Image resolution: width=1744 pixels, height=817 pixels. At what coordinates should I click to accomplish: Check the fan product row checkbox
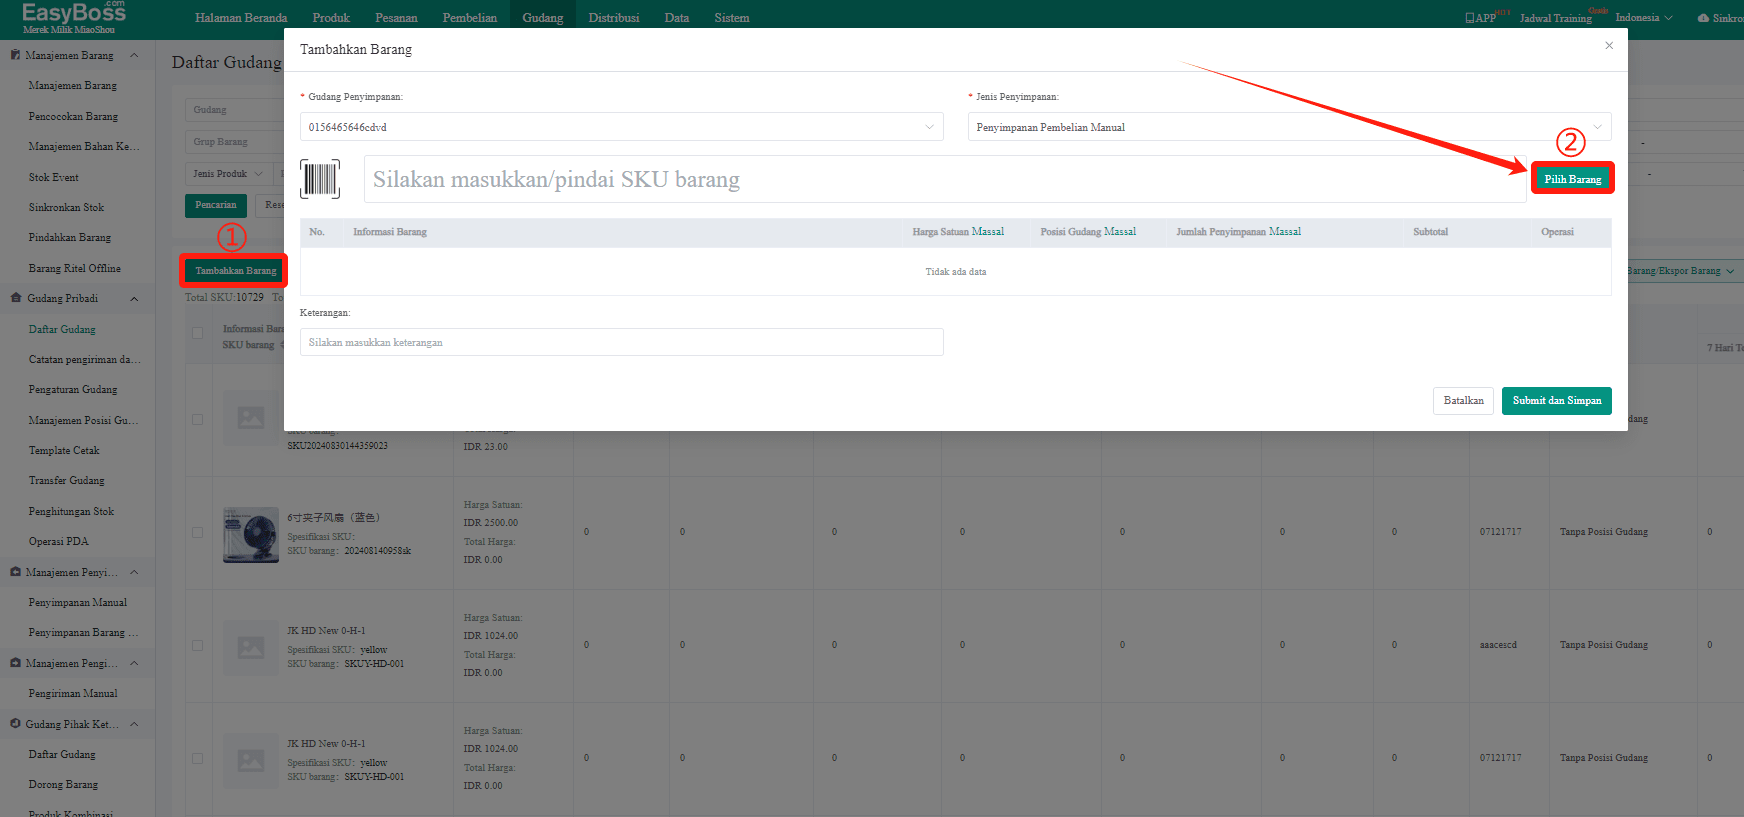click(197, 533)
